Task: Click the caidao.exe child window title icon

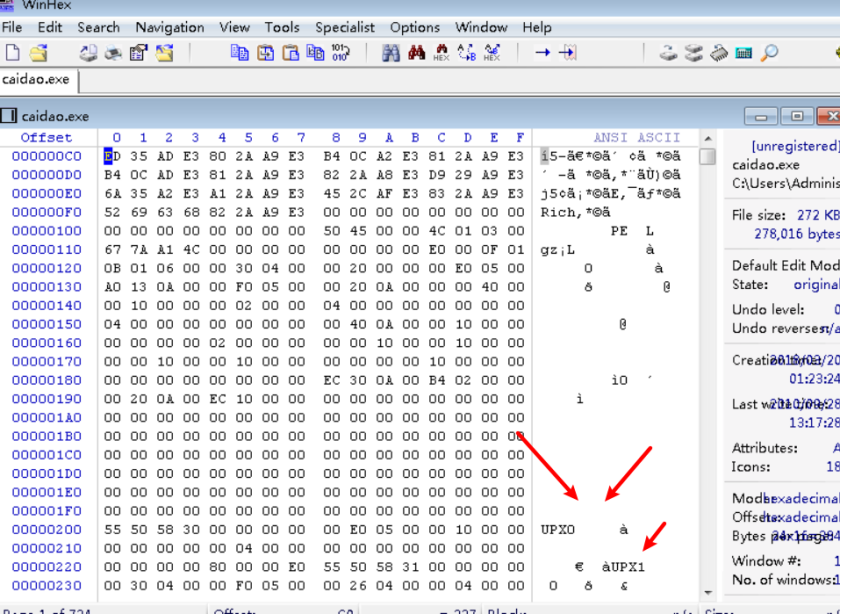Action: pyautogui.click(x=9, y=115)
